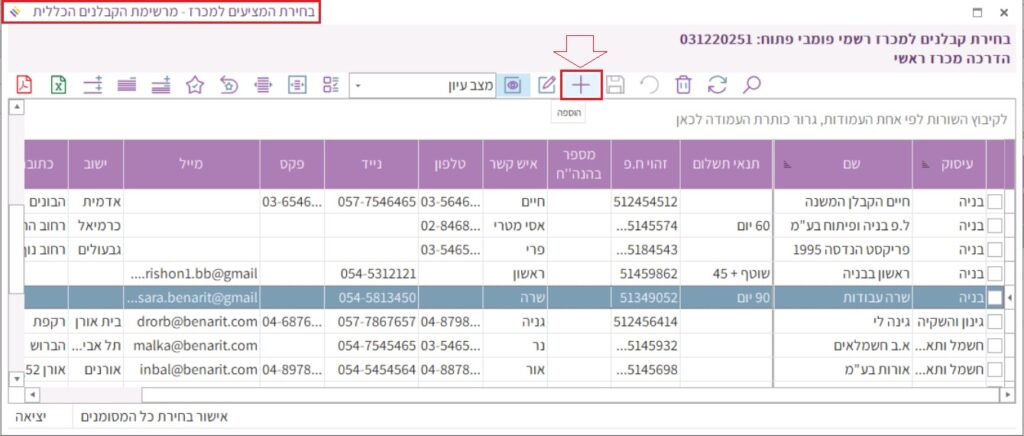The width and height of the screenshot is (1024, 436).
Task: Export the list to Excel
Action: 59,85
